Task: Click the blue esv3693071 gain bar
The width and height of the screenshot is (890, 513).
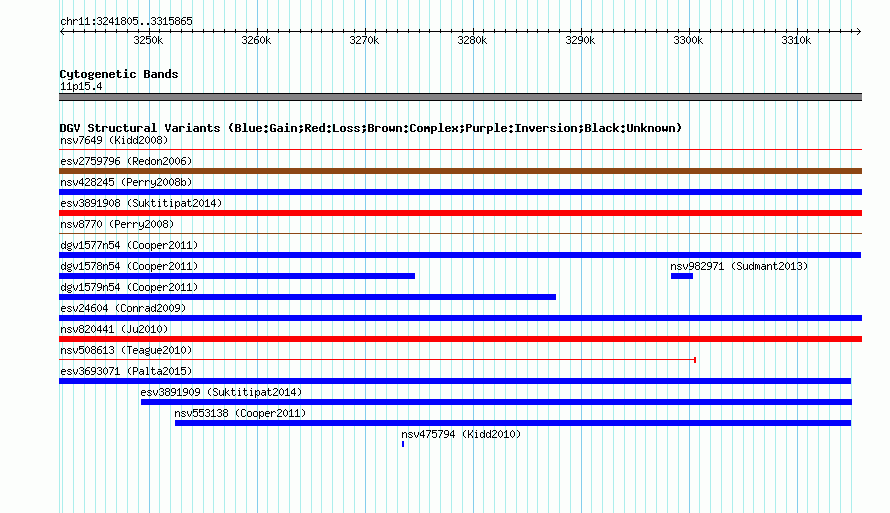Action: [x=455, y=381]
